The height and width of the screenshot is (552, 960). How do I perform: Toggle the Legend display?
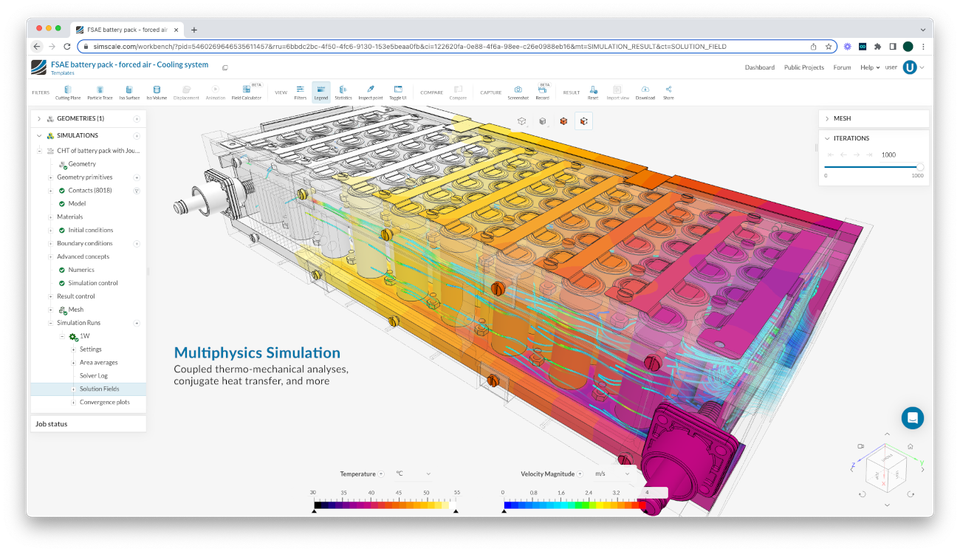click(321, 92)
